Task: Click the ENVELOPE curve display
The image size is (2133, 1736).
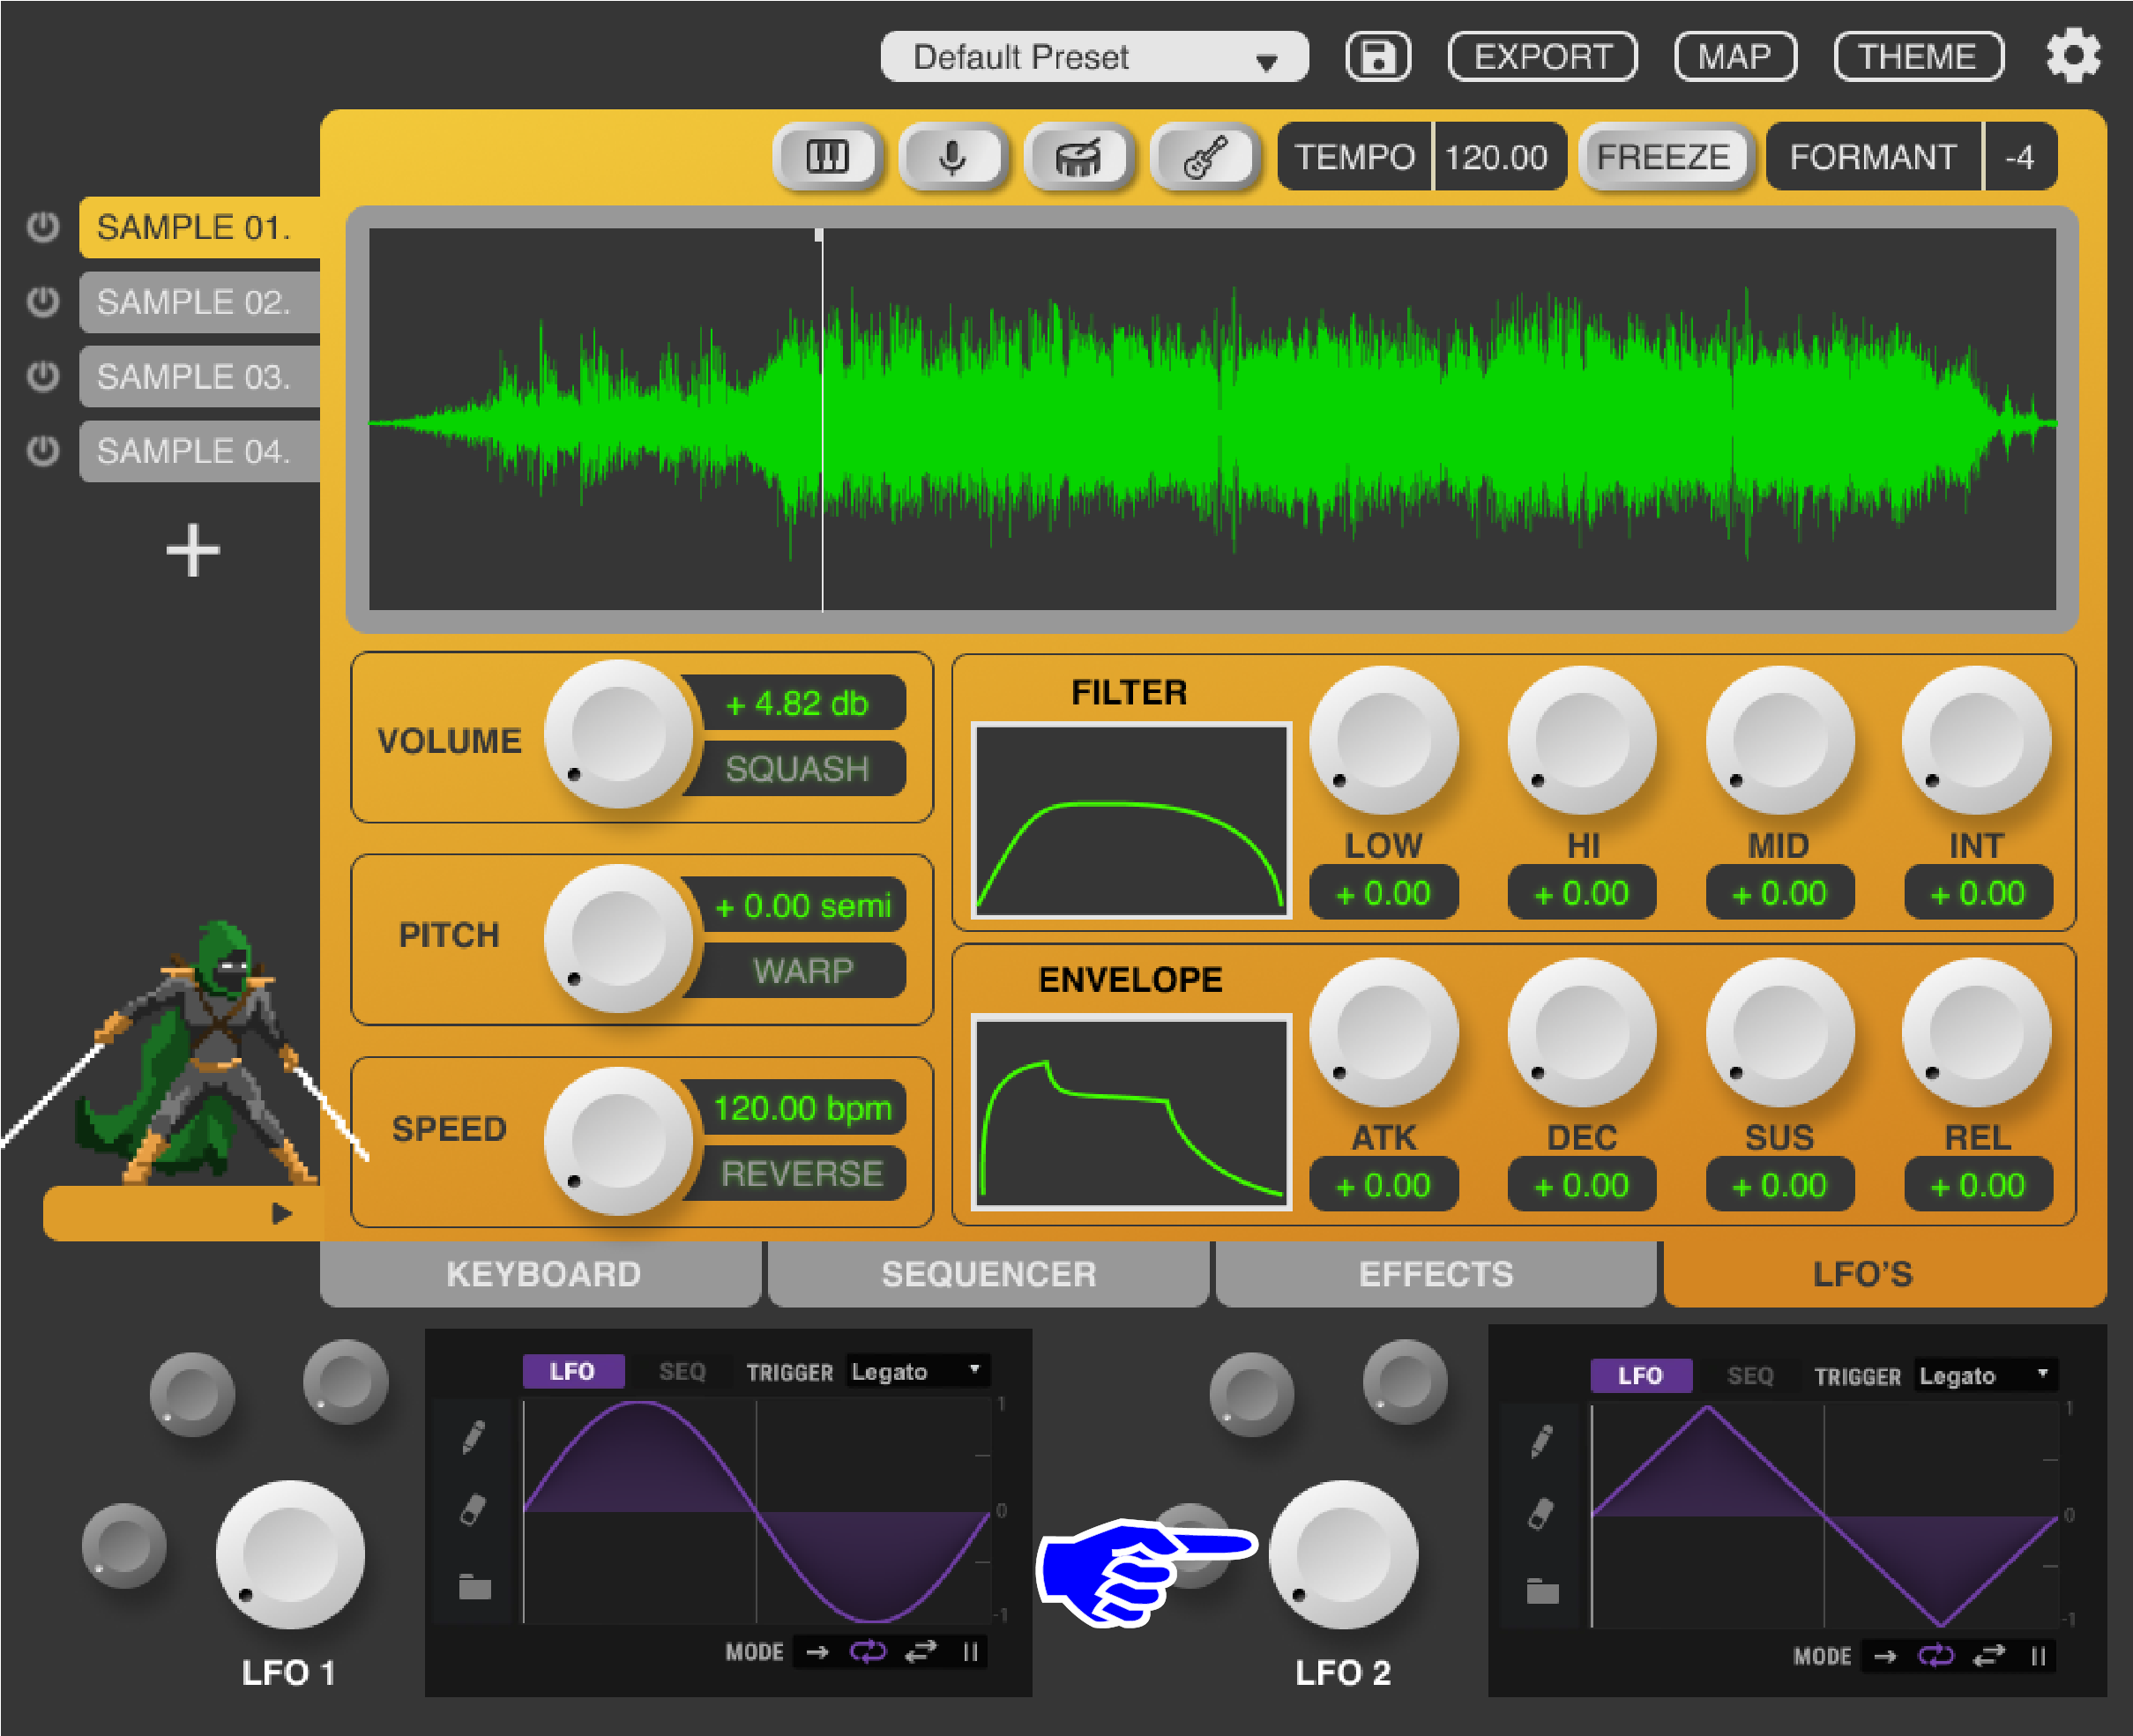Action: click(x=1131, y=1112)
